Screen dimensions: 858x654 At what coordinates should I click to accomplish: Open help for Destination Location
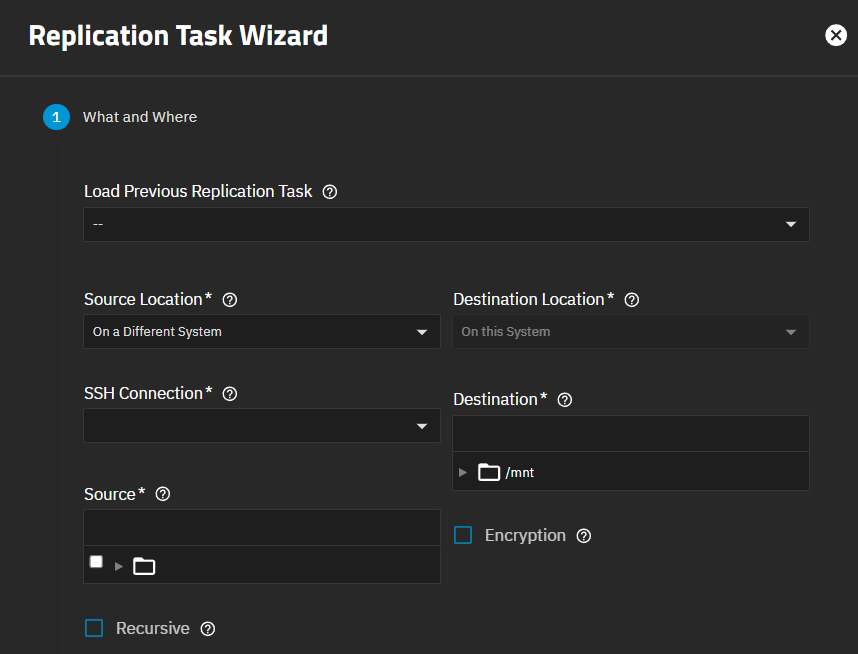click(632, 299)
